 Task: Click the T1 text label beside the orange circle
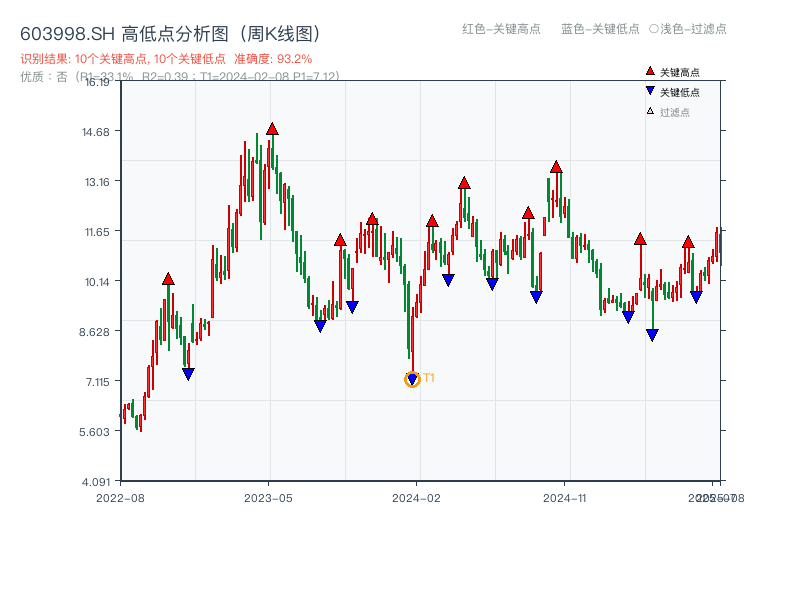[429, 378]
